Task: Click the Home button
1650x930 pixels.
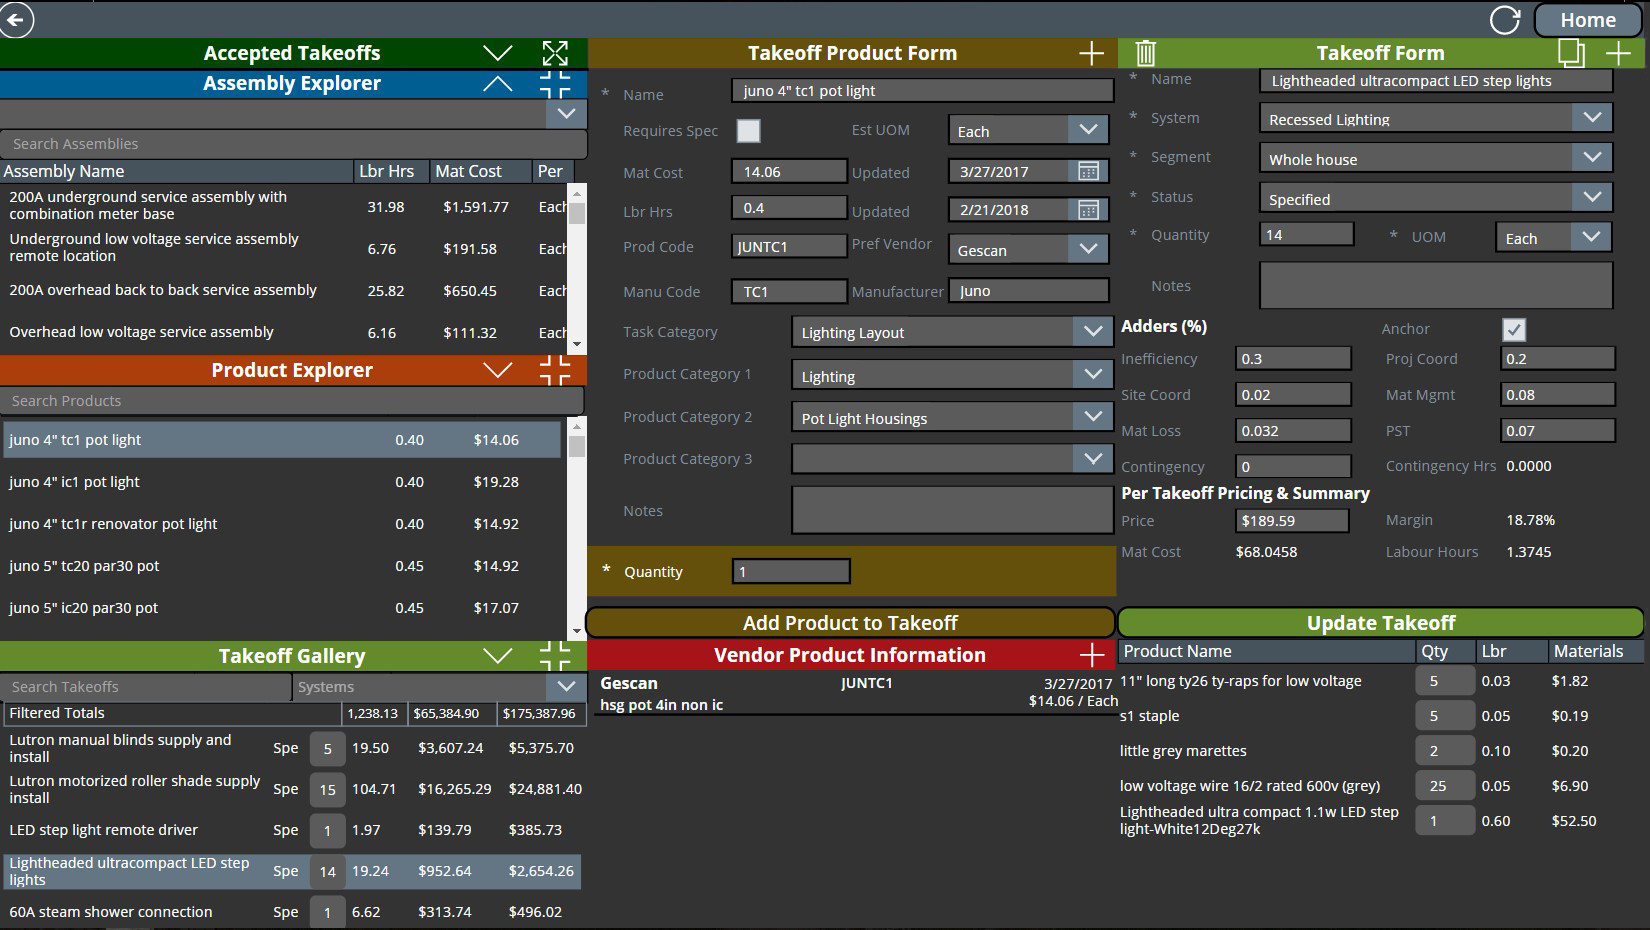Action: [1588, 19]
